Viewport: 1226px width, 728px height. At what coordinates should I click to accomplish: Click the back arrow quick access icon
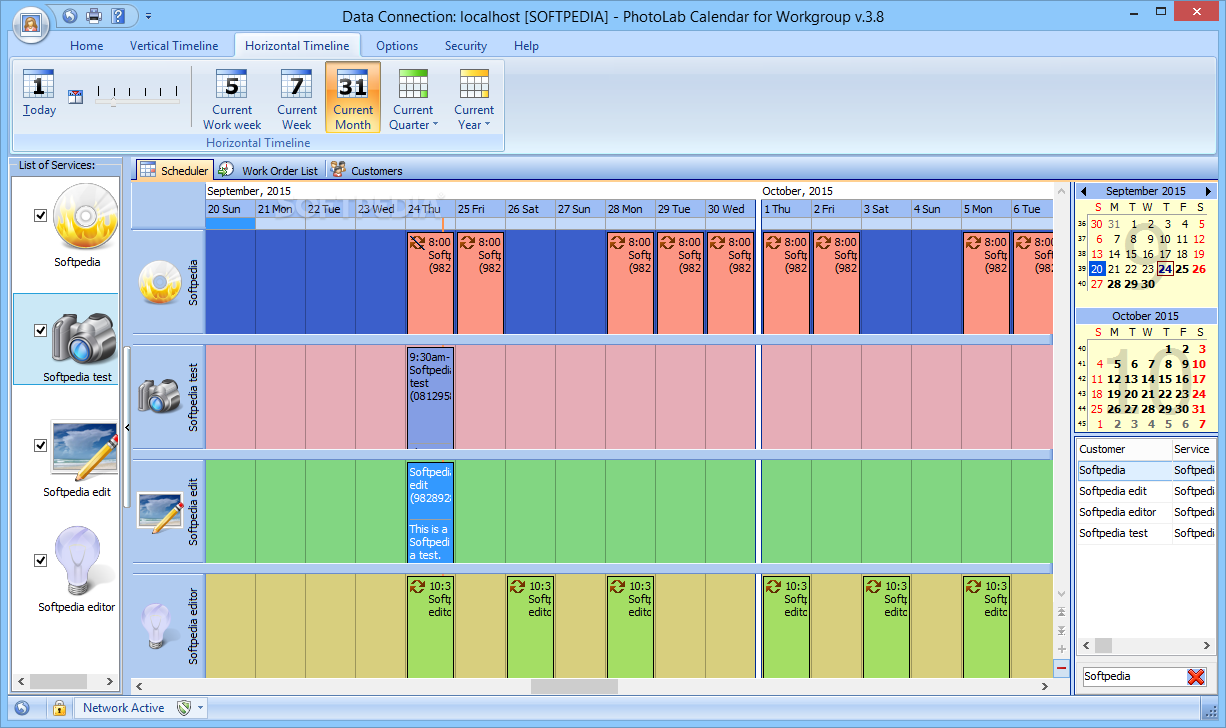(x=69, y=16)
